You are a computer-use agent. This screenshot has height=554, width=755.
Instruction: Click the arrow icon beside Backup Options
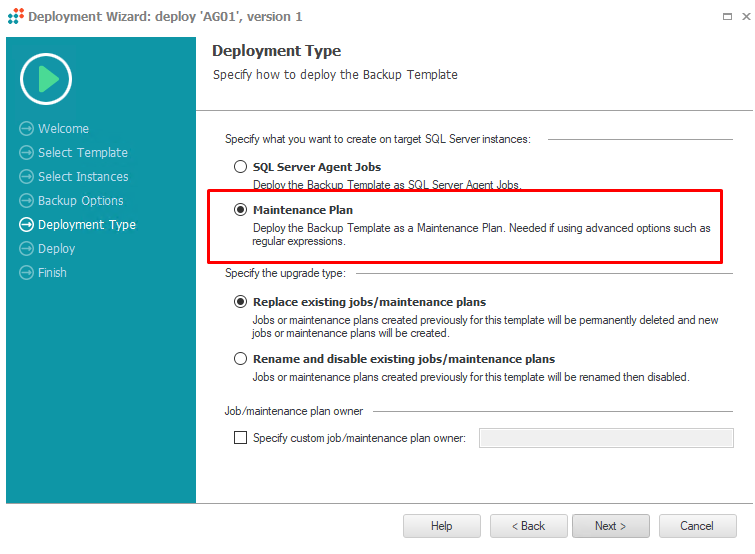pyautogui.click(x=26, y=201)
